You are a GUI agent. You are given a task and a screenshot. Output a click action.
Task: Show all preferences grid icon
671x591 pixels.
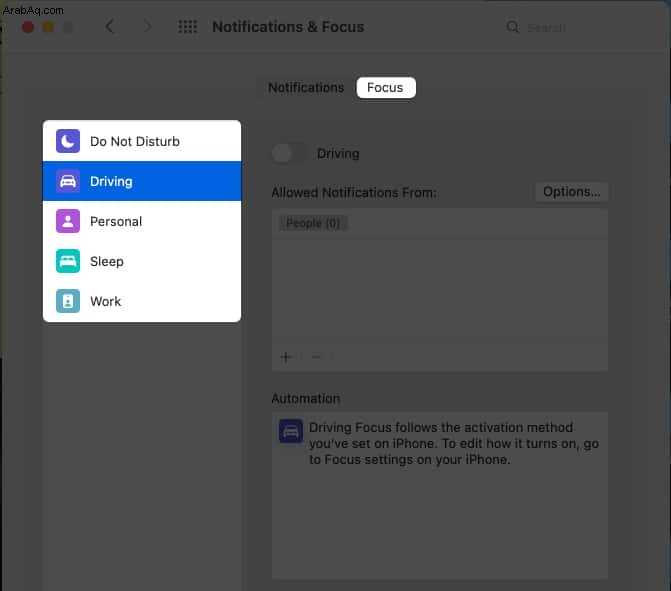tap(187, 27)
